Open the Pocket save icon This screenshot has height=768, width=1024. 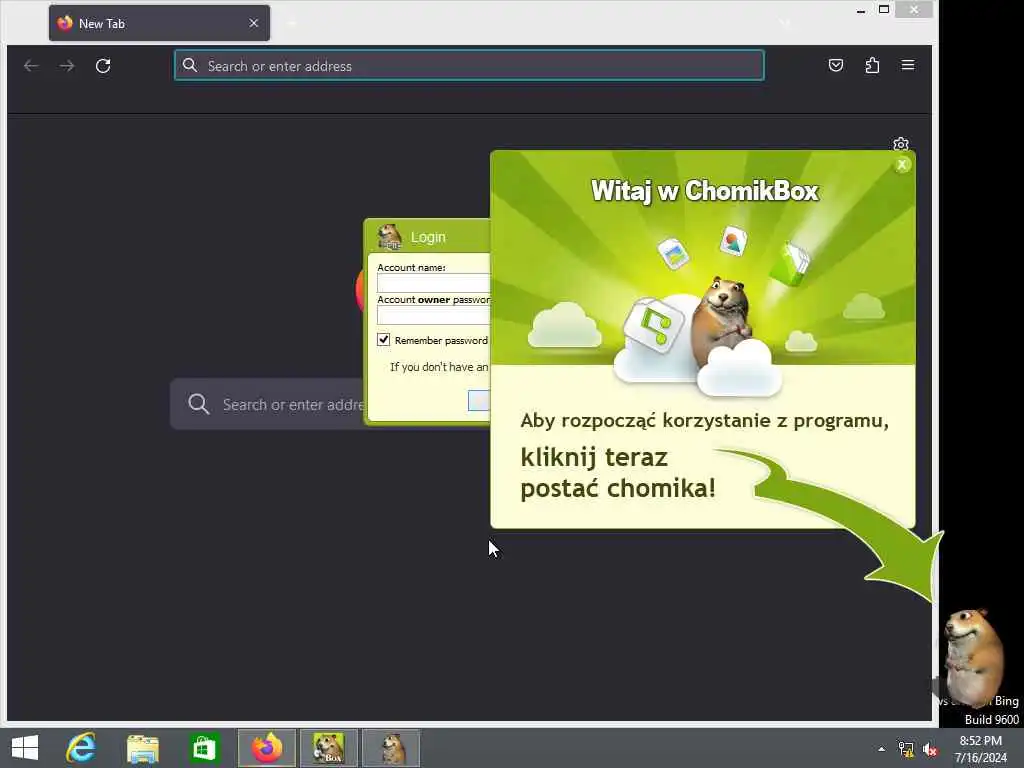[836, 65]
